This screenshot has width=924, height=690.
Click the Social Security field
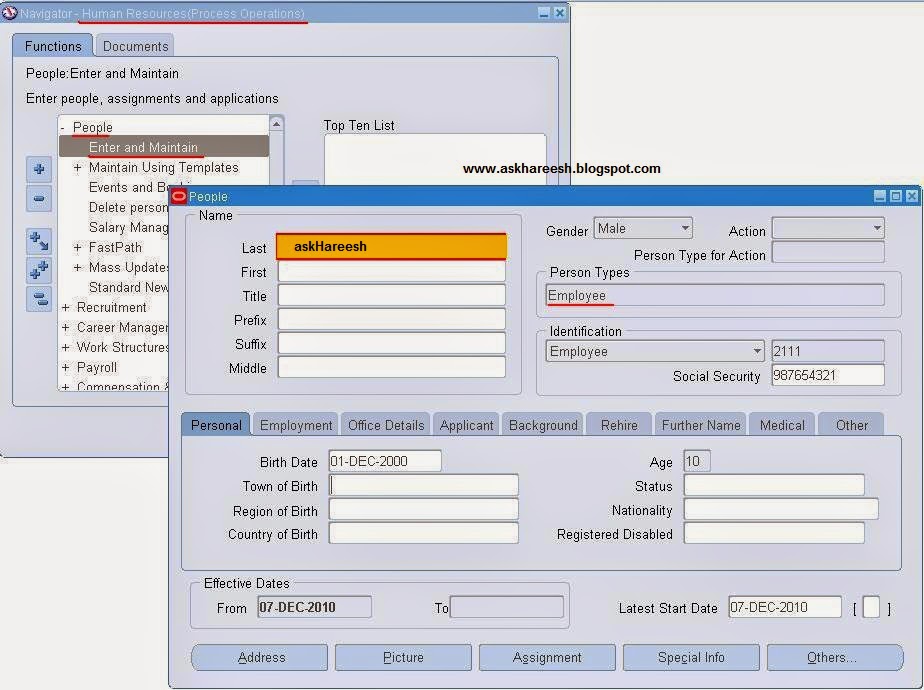coord(828,375)
